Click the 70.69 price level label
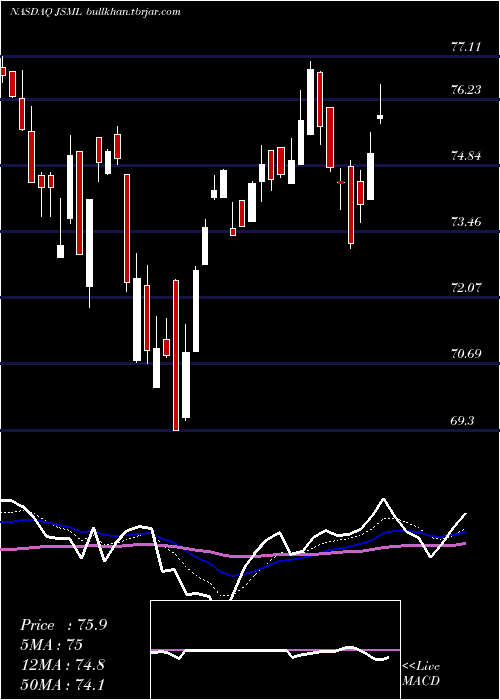Viewport: 500px width, 700px height. coord(466,354)
